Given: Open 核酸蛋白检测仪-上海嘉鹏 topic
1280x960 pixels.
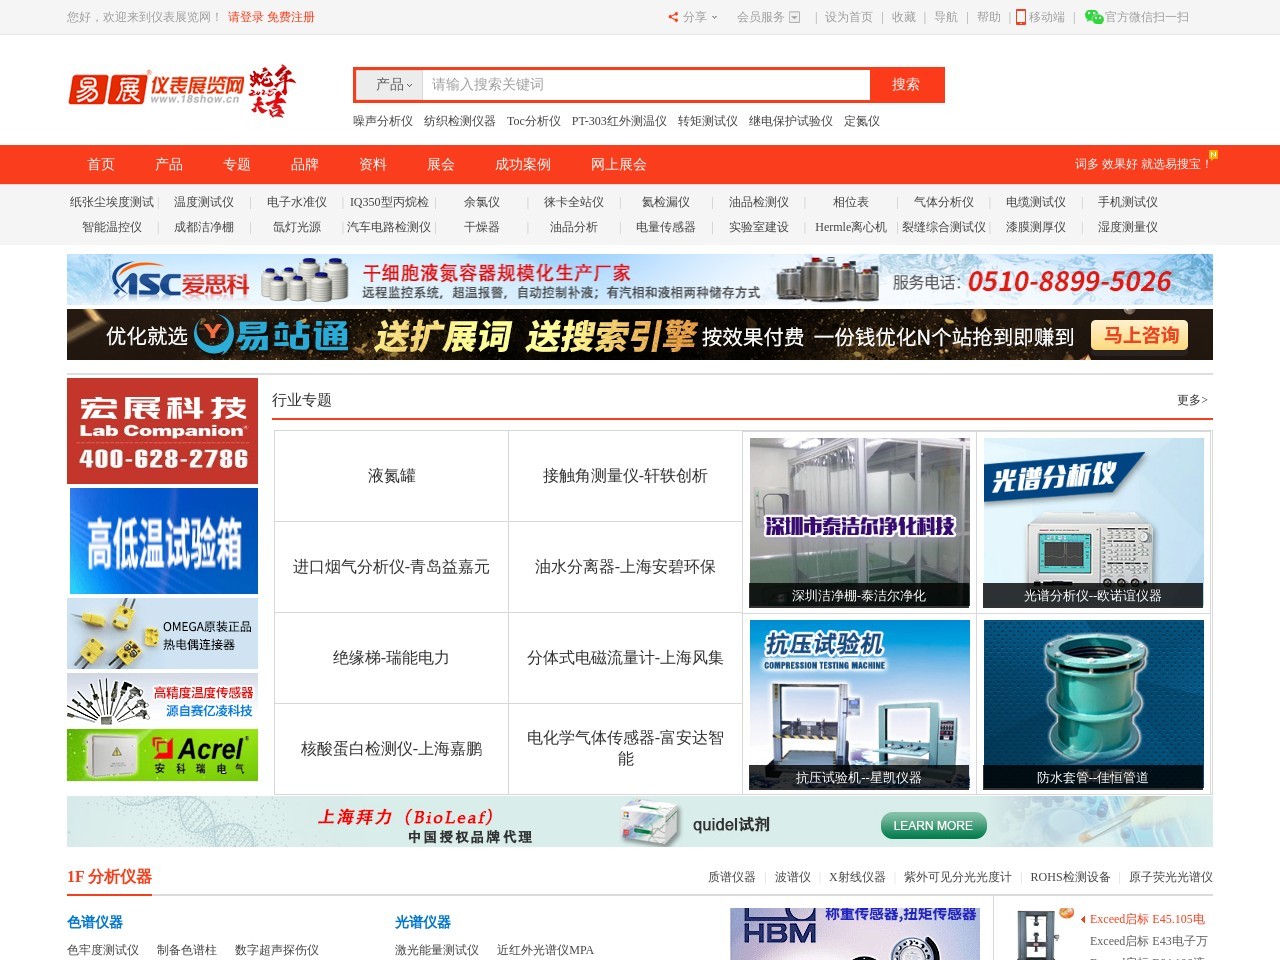Looking at the screenshot, I should [x=392, y=748].
